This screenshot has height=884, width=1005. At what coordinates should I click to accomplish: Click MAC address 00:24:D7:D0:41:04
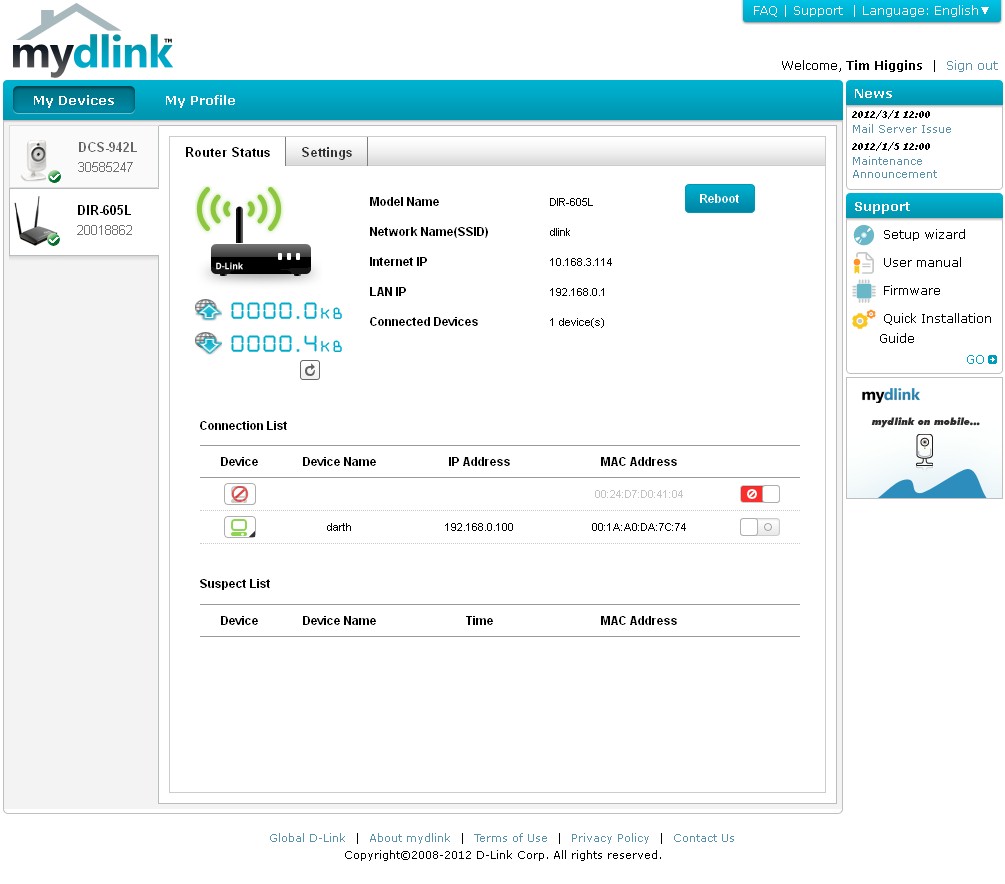coord(638,494)
